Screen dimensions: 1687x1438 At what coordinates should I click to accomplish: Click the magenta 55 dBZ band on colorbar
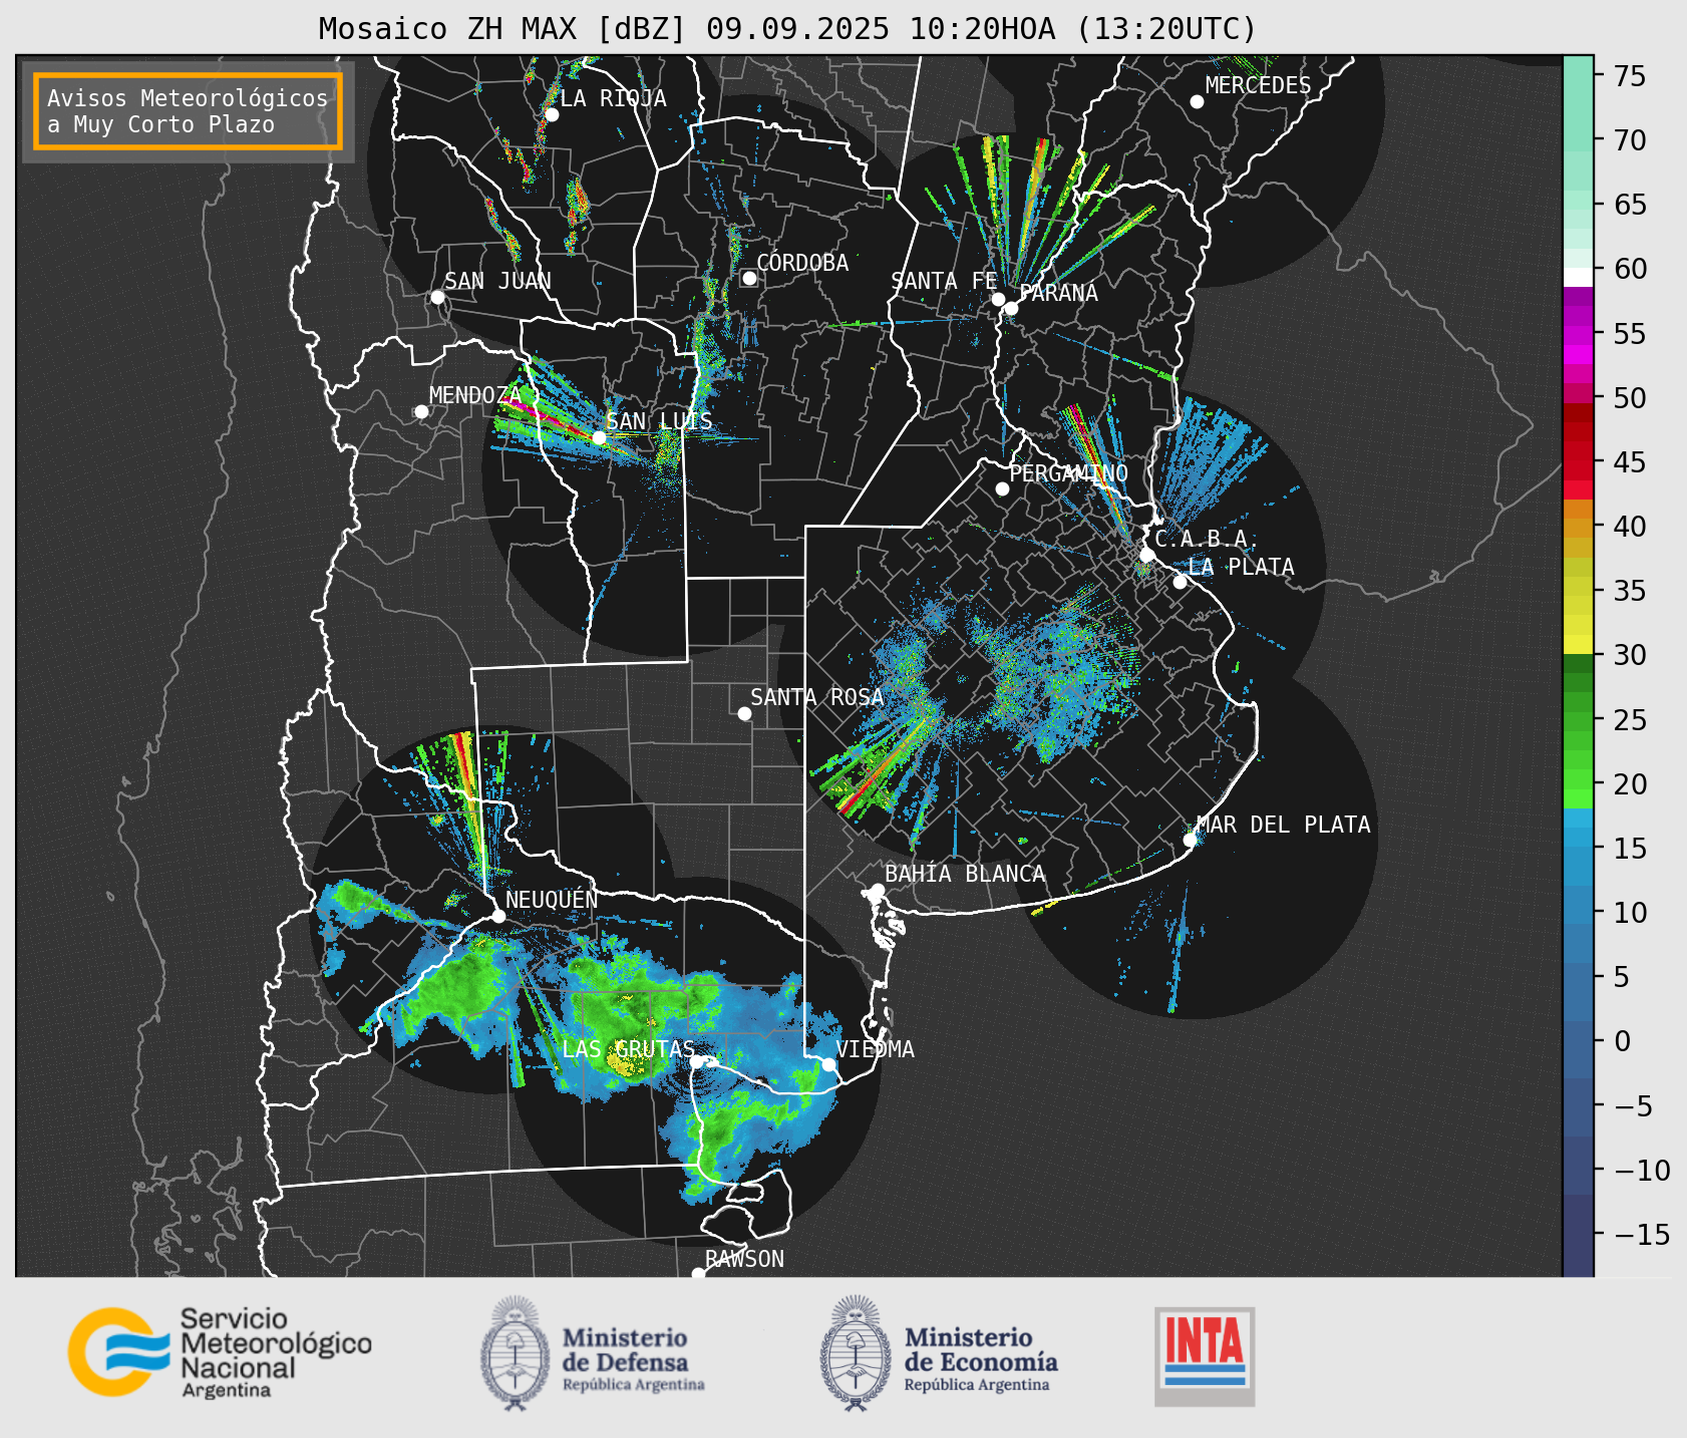[1578, 335]
